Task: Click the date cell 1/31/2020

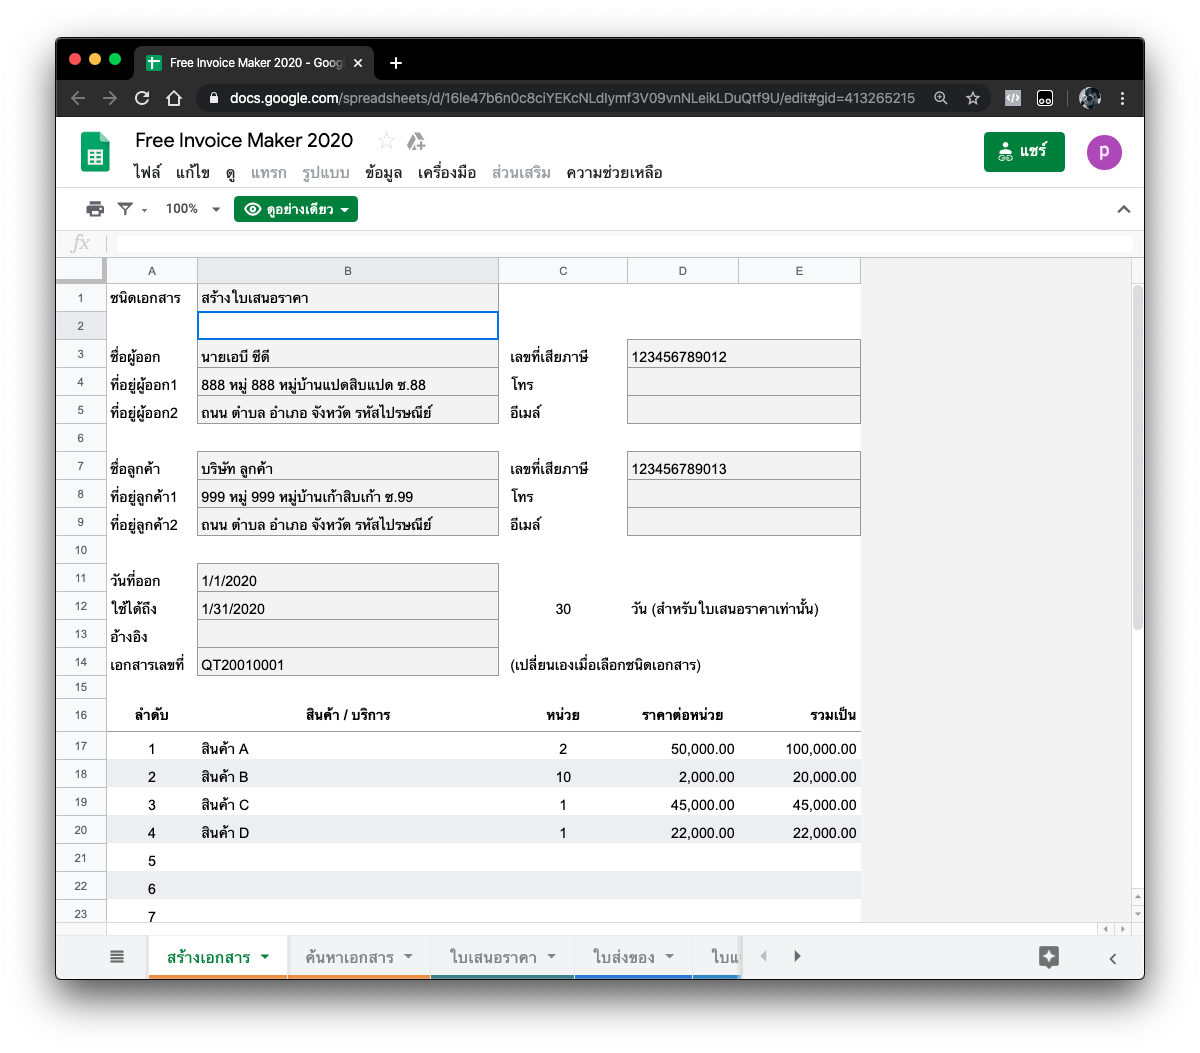Action: (x=348, y=608)
